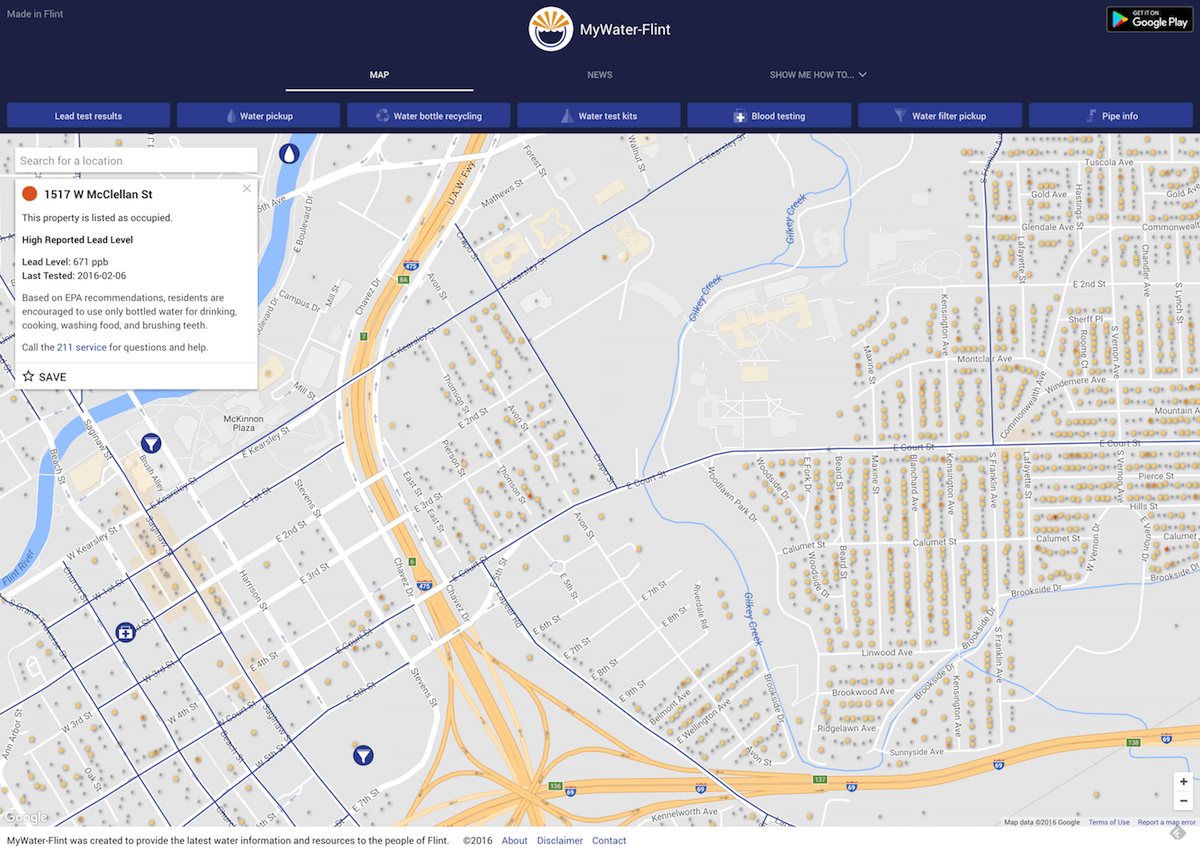Click the I-69 shield near Kennelworth Ave
This screenshot has width=1200, height=857.
click(x=700, y=788)
